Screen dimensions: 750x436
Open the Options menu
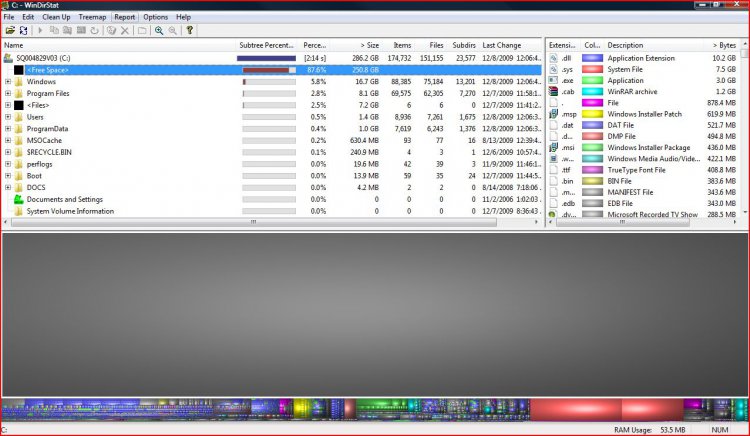click(155, 17)
